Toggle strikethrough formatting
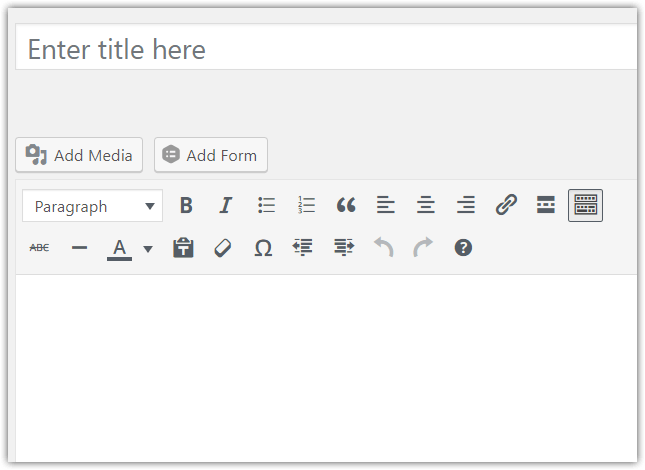This screenshot has height=470, width=645. (x=39, y=248)
